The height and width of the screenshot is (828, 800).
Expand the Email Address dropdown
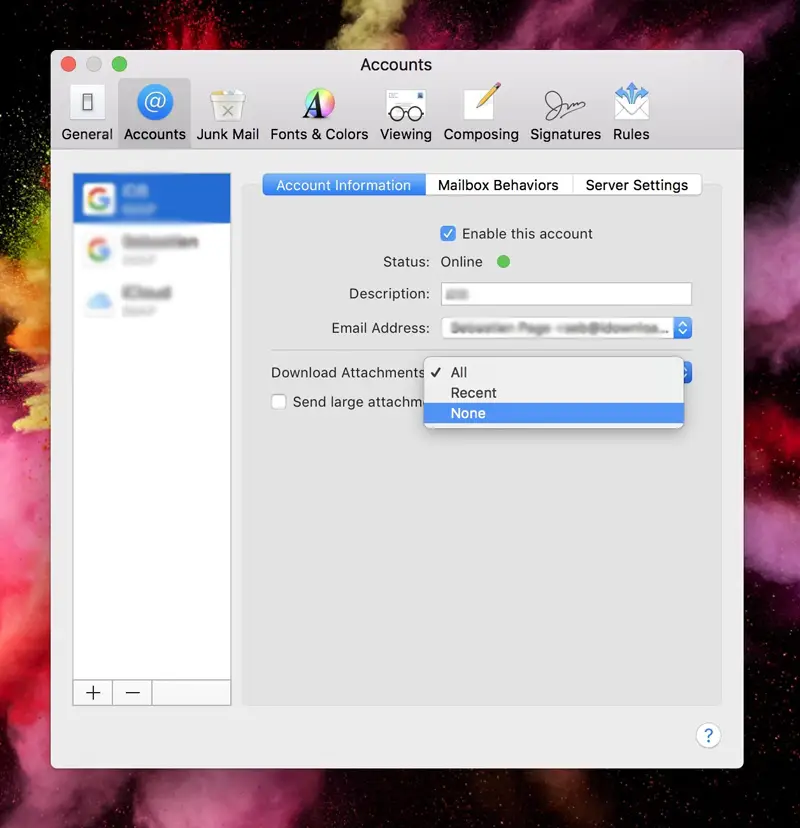[x=682, y=328]
